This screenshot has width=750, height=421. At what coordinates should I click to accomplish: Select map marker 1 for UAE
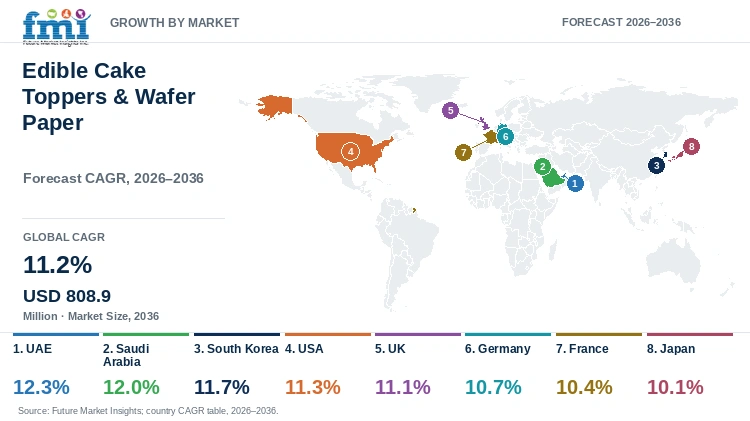click(x=575, y=183)
